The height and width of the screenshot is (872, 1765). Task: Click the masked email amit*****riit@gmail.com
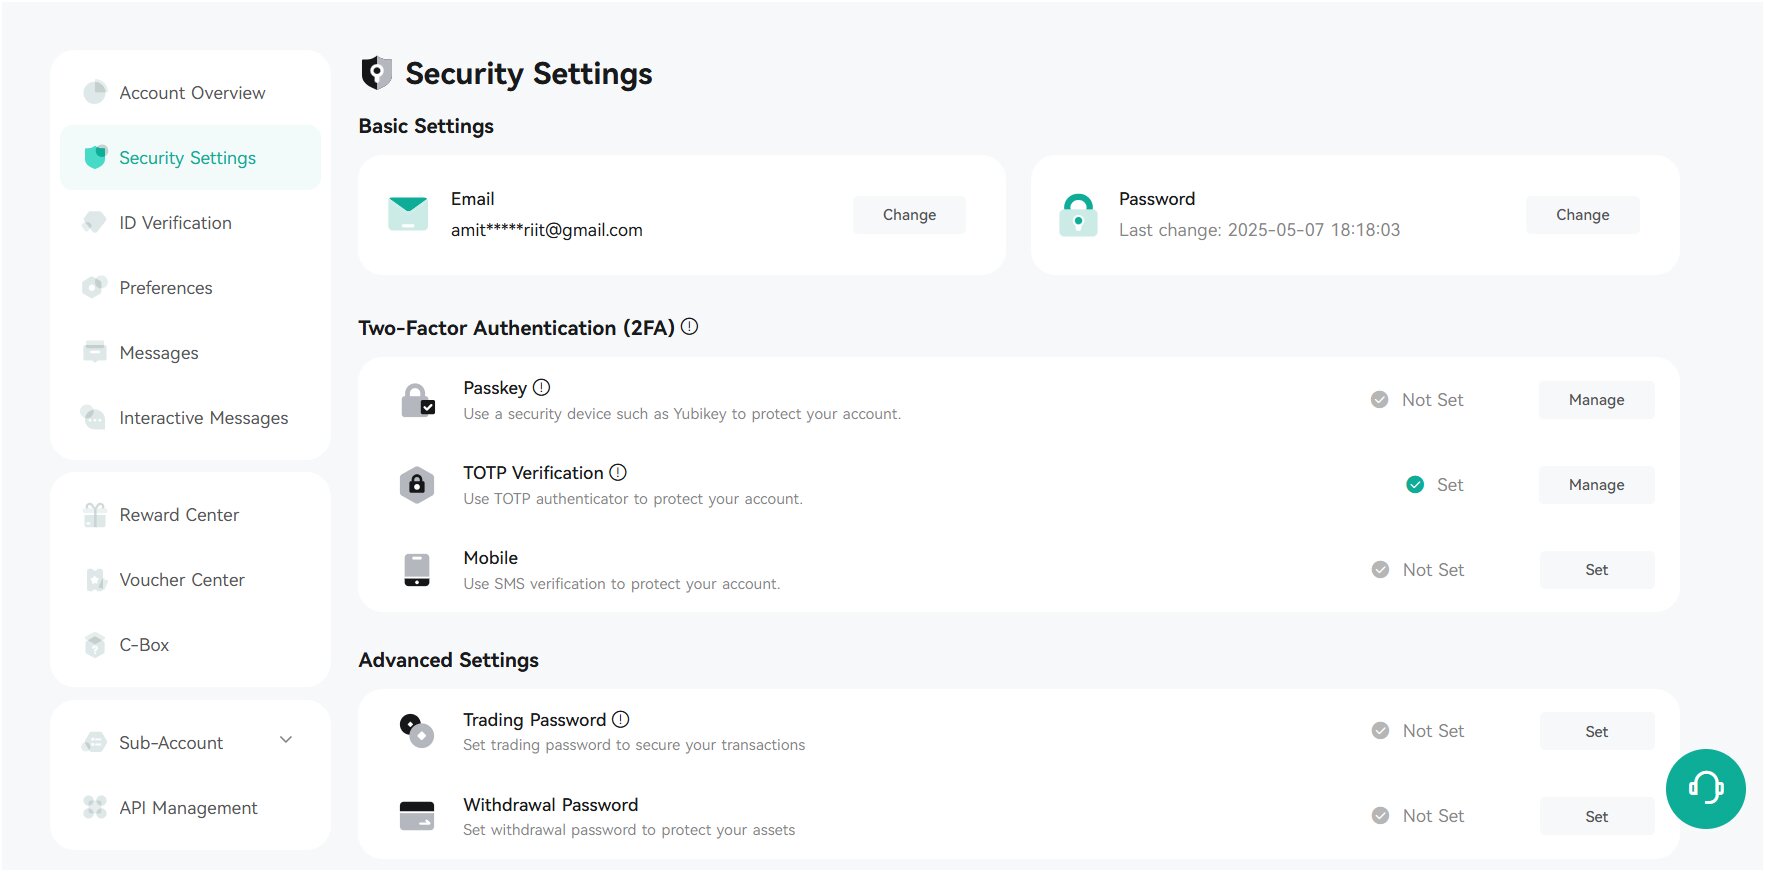coord(546,230)
